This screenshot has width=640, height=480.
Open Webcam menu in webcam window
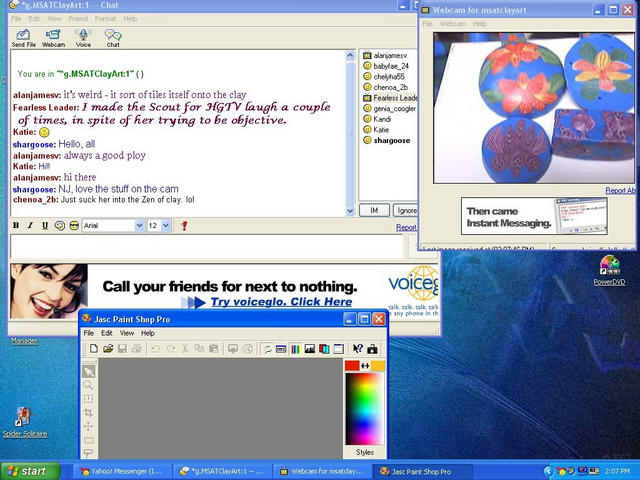tap(453, 24)
